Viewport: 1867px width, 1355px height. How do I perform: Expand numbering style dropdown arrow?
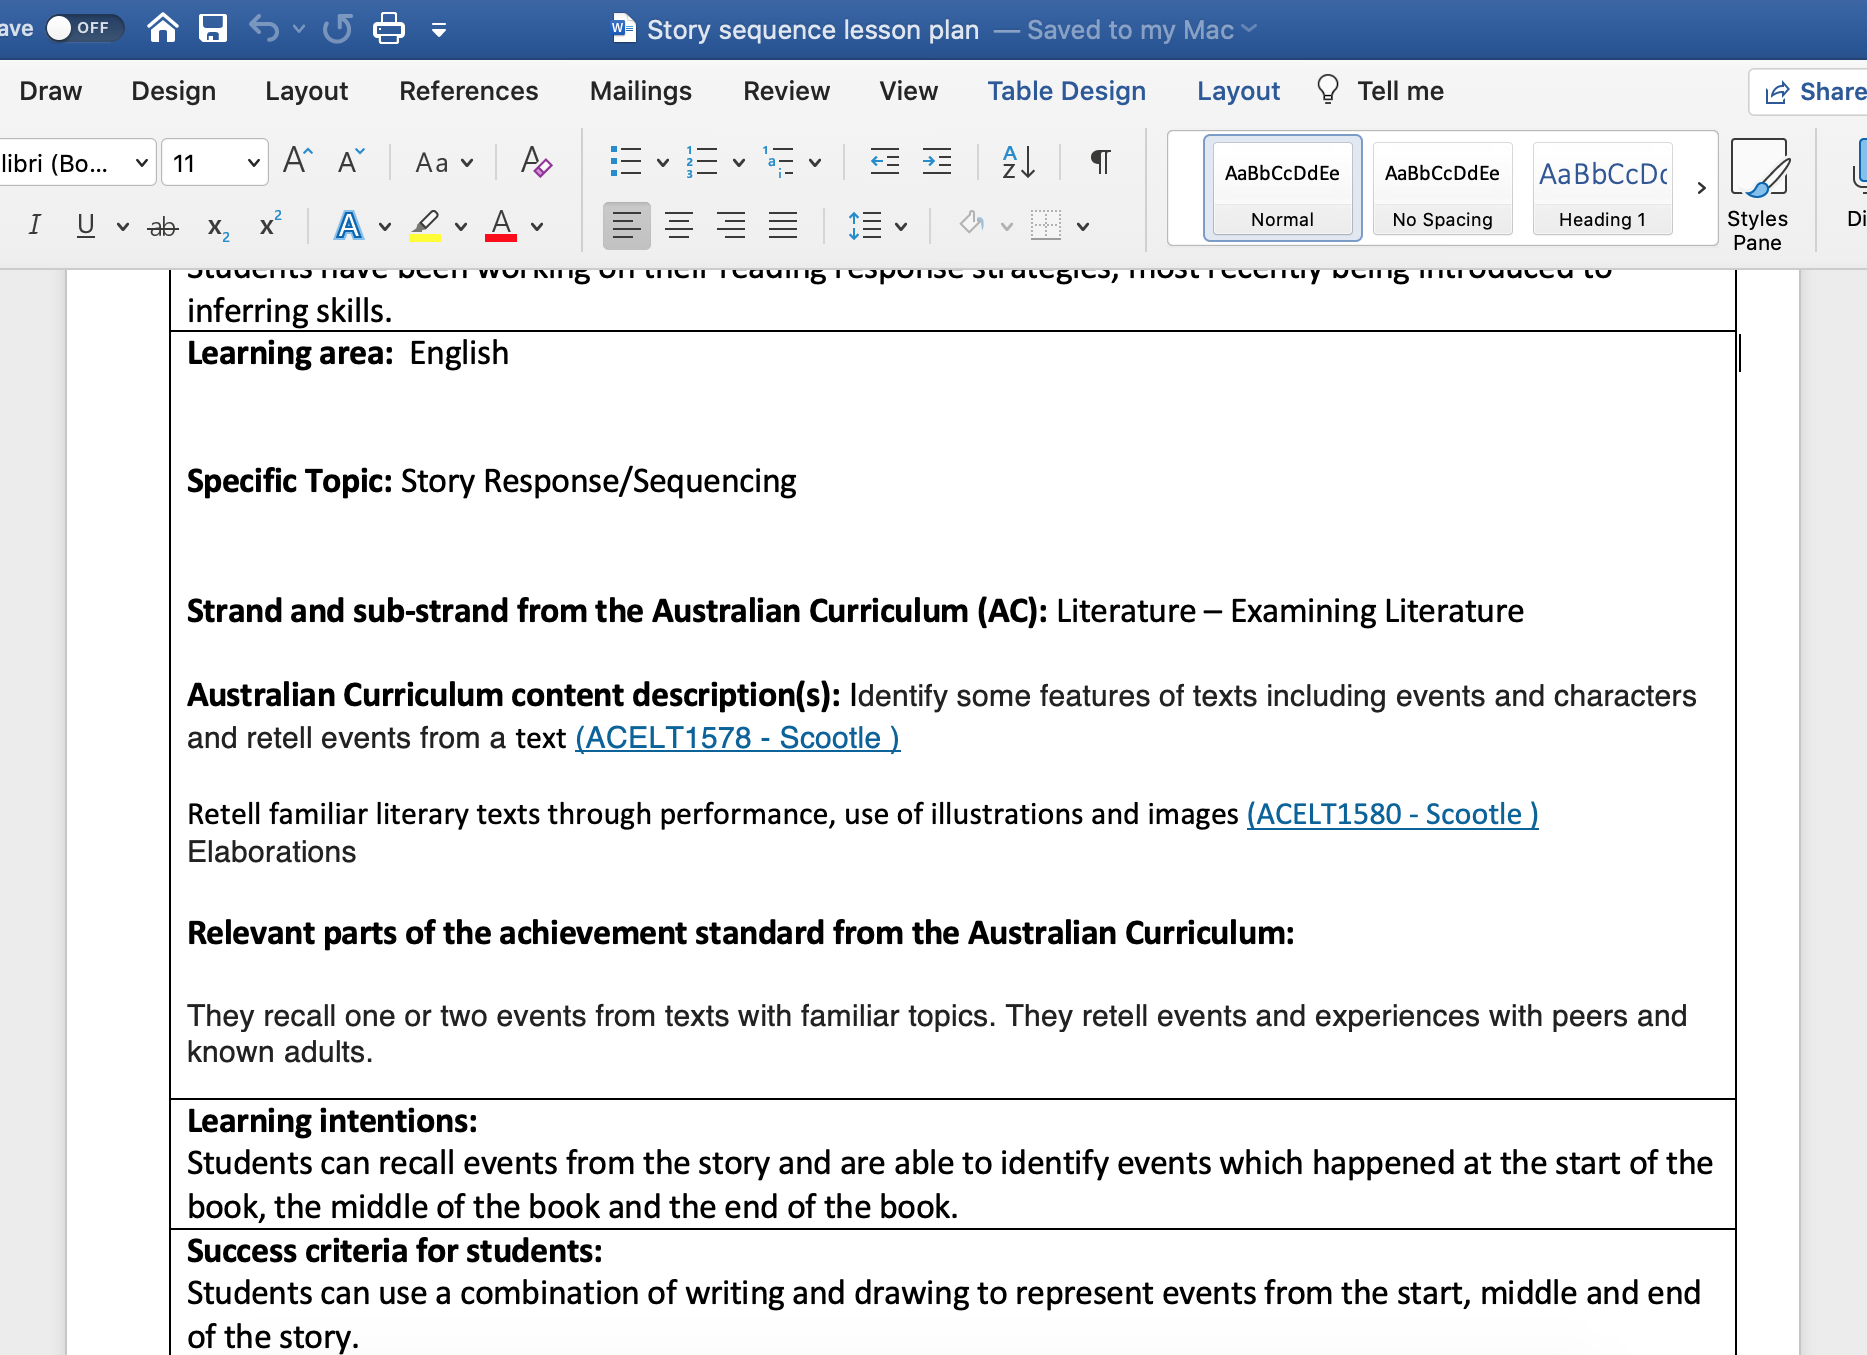[738, 162]
